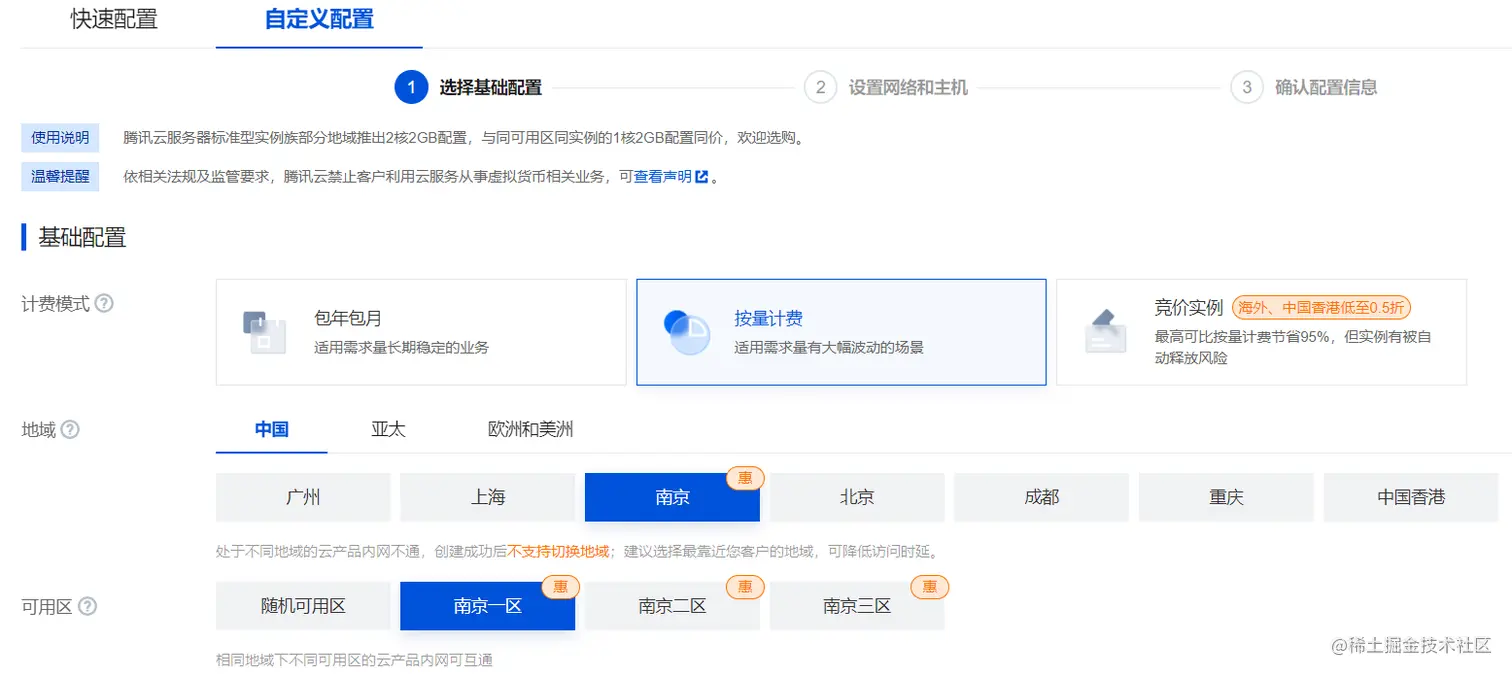Select 随机可用区 availability zone
The height and width of the screenshot is (676, 1512).
click(303, 606)
